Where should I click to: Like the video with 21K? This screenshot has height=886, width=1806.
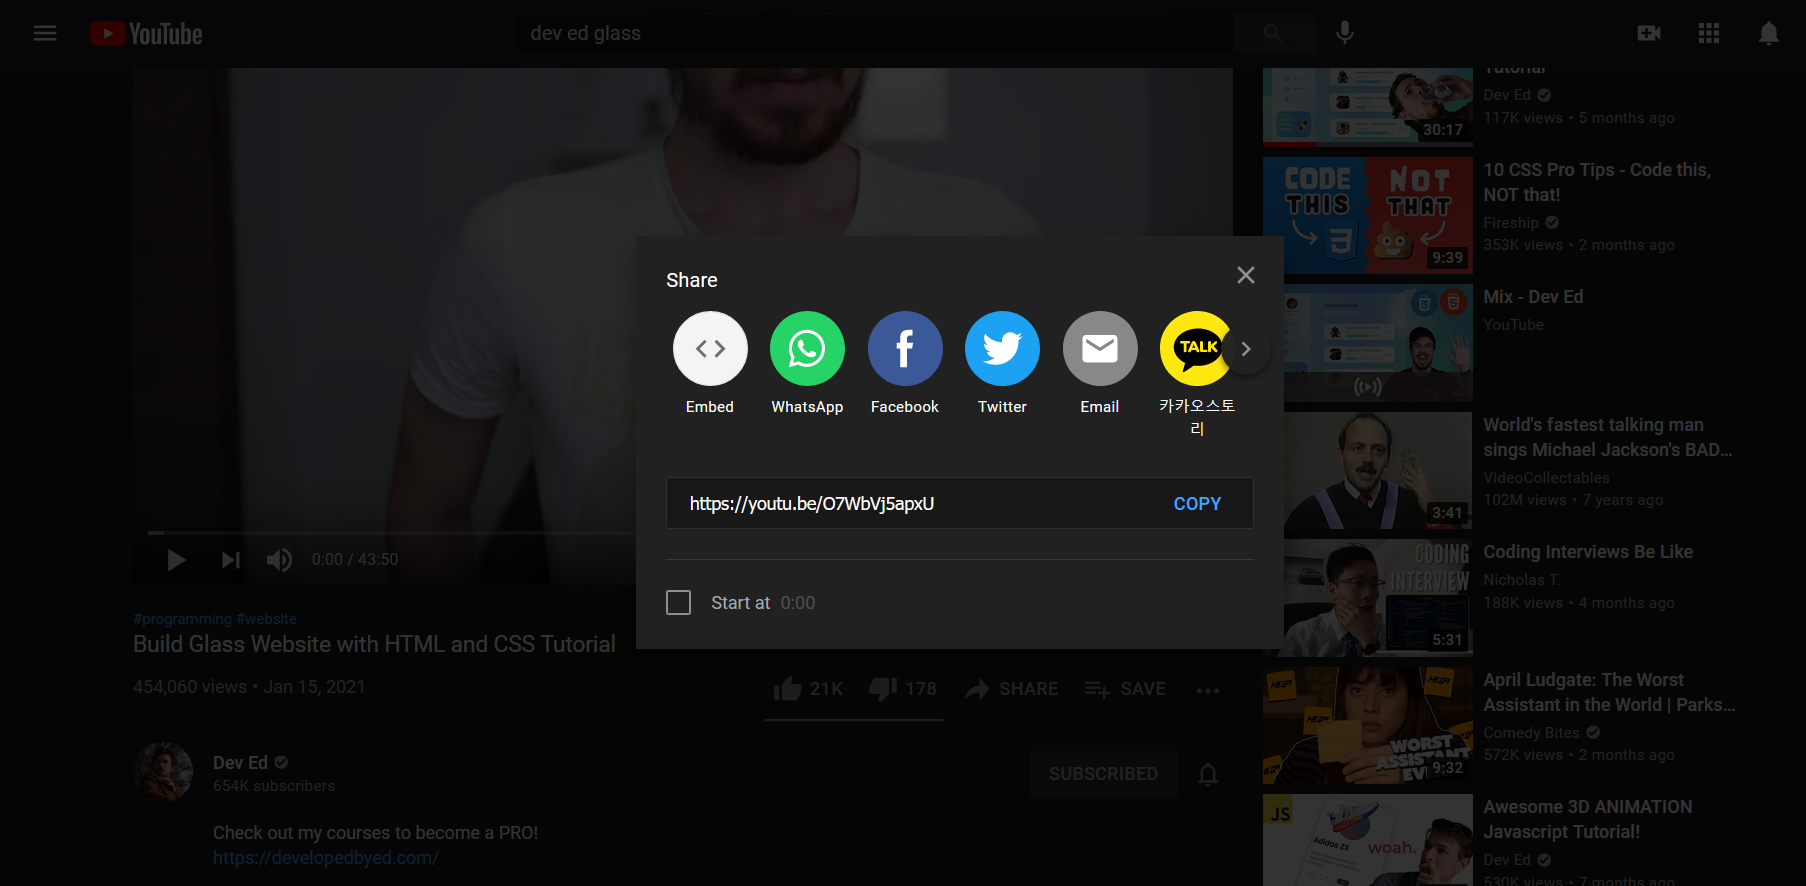pyautogui.click(x=808, y=689)
